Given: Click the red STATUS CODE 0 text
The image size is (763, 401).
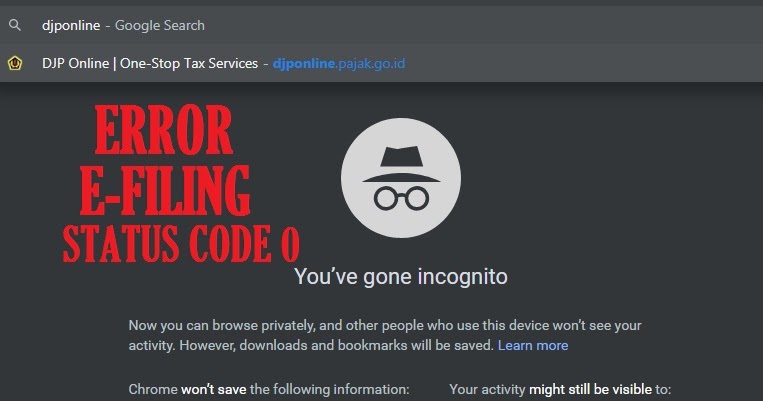Looking at the screenshot, I should (x=181, y=243).
